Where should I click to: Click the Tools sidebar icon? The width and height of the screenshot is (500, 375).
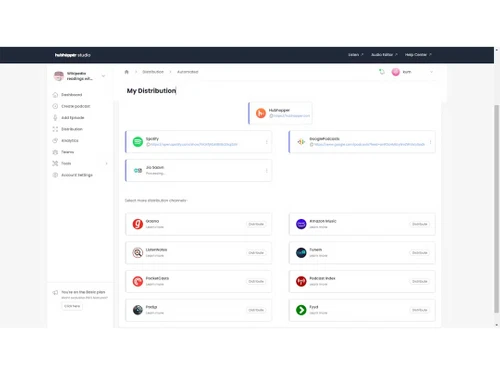tap(55, 163)
